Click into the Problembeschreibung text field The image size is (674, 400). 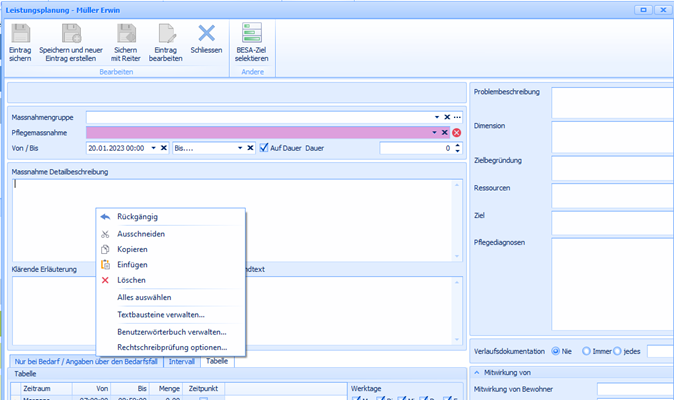(x=610, y=102)
